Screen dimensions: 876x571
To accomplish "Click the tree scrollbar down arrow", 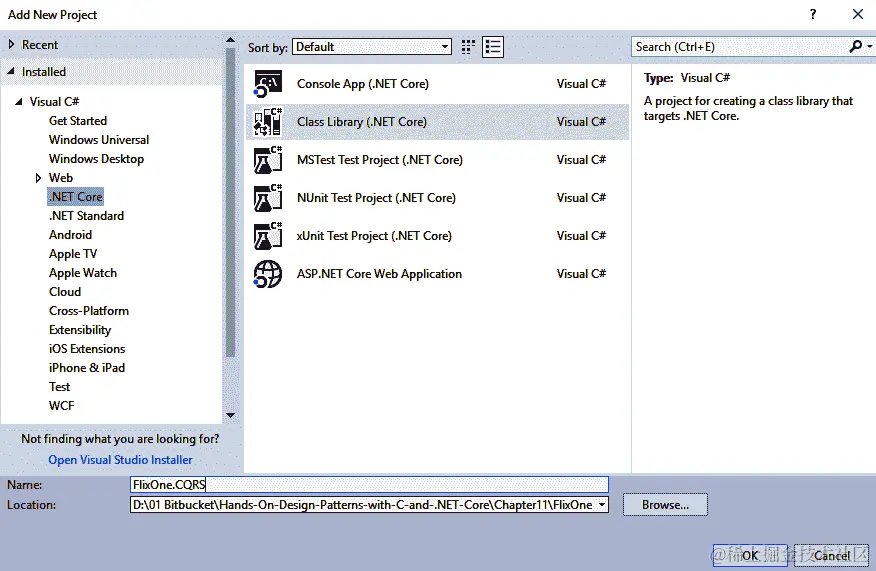I will click(230, 415).
